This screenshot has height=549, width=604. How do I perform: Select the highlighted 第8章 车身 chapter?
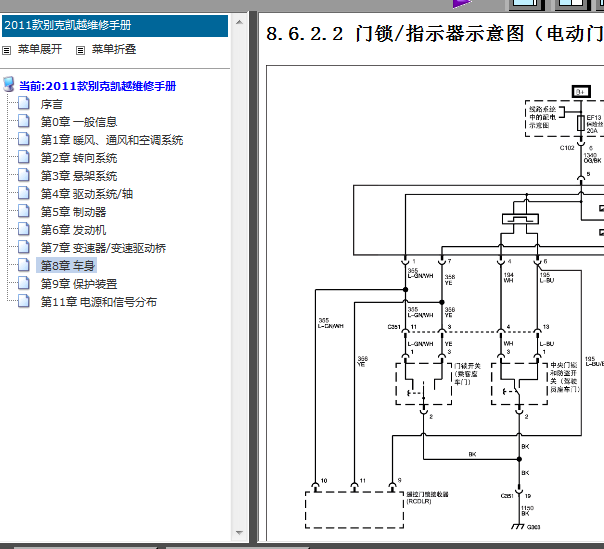[67, 266]
